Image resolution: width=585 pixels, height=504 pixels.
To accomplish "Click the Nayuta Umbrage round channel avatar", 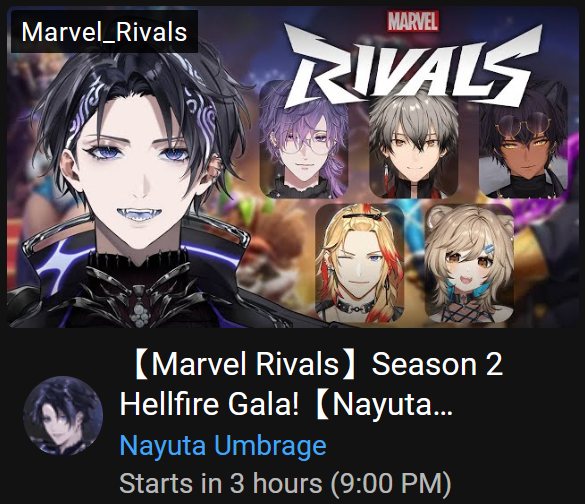I will (62, 416).
